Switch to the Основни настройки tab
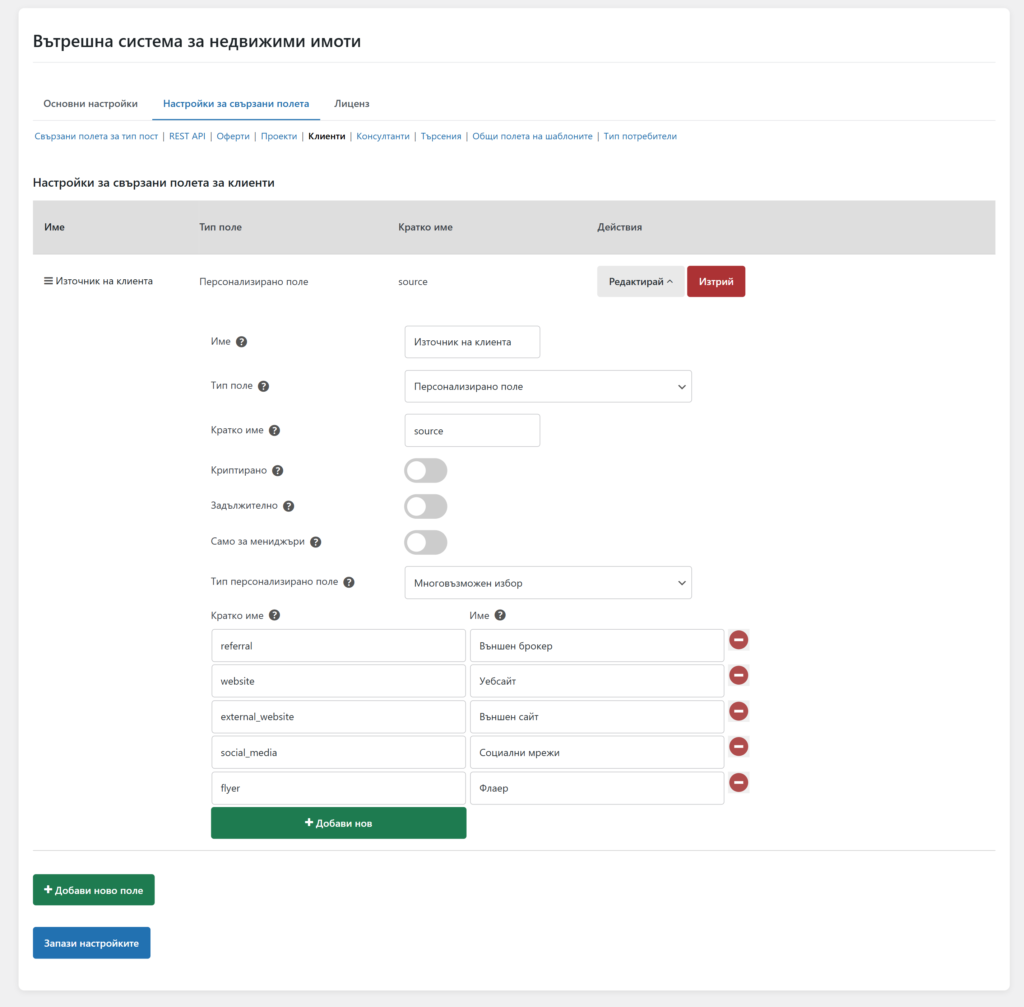1024x1007 pixels. pyautogui.click(x=90, y=103)
